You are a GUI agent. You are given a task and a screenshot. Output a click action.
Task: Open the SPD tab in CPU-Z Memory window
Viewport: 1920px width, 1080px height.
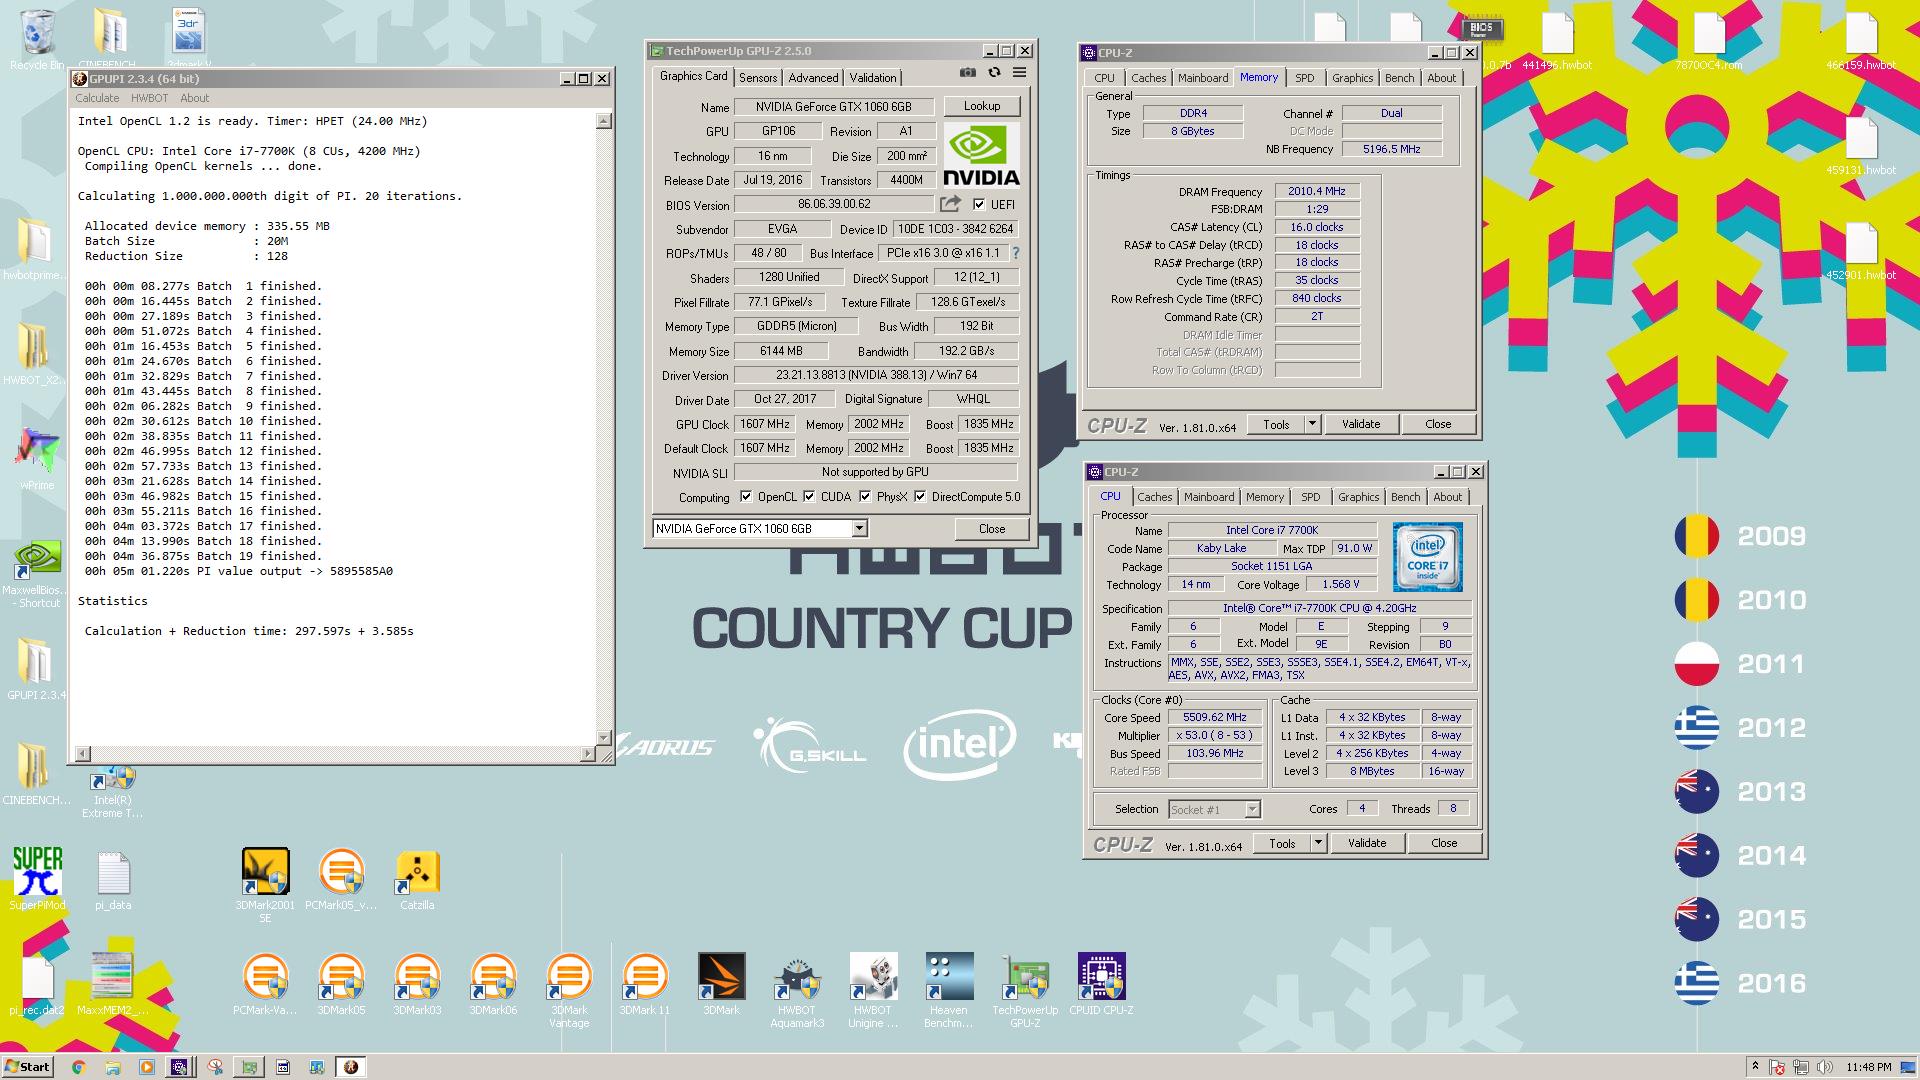[1305, 78]
